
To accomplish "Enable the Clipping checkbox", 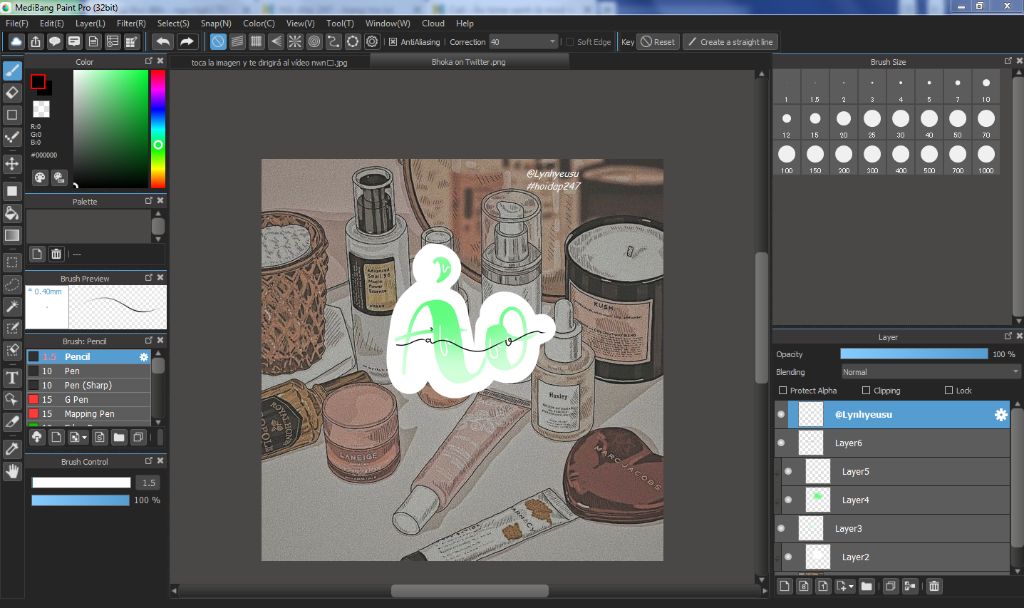I will coord(866,391).
